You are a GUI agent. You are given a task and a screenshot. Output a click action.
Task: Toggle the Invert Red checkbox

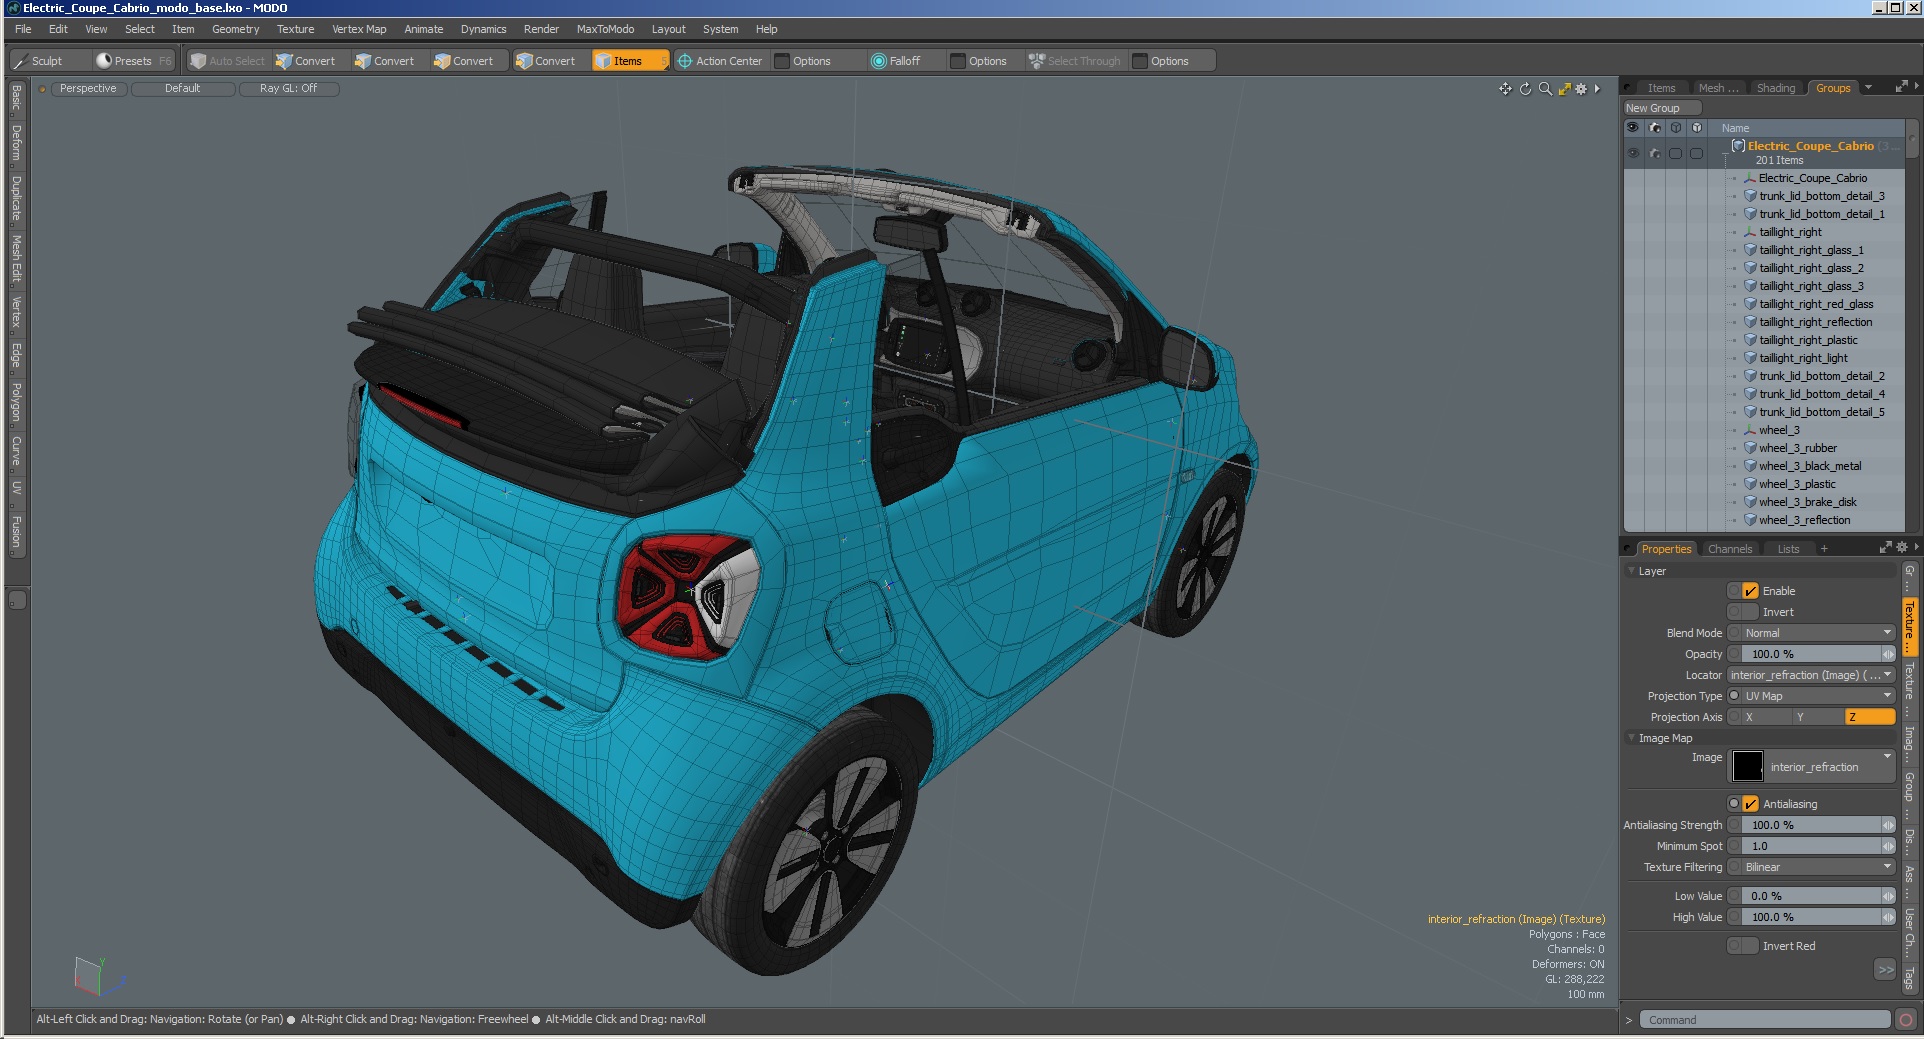click(1750, 946)
